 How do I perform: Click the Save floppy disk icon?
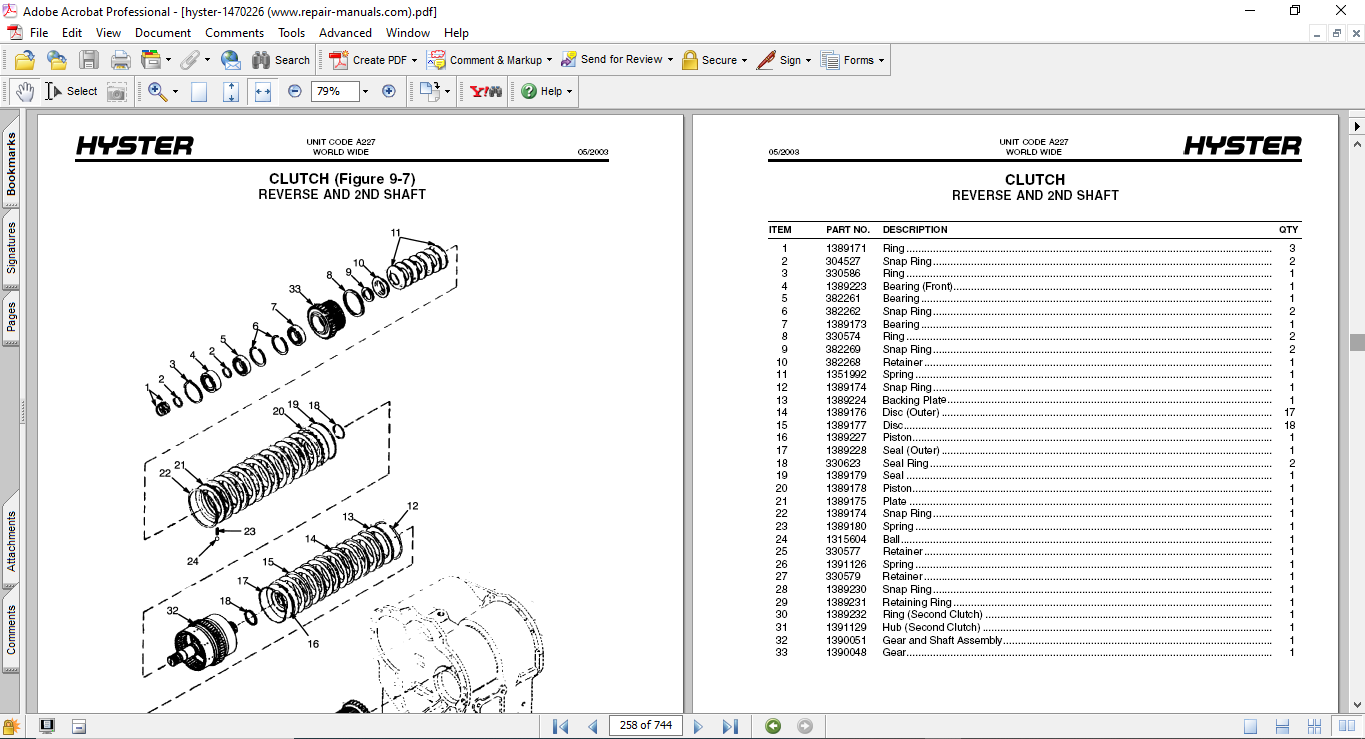tap(89, 60)
